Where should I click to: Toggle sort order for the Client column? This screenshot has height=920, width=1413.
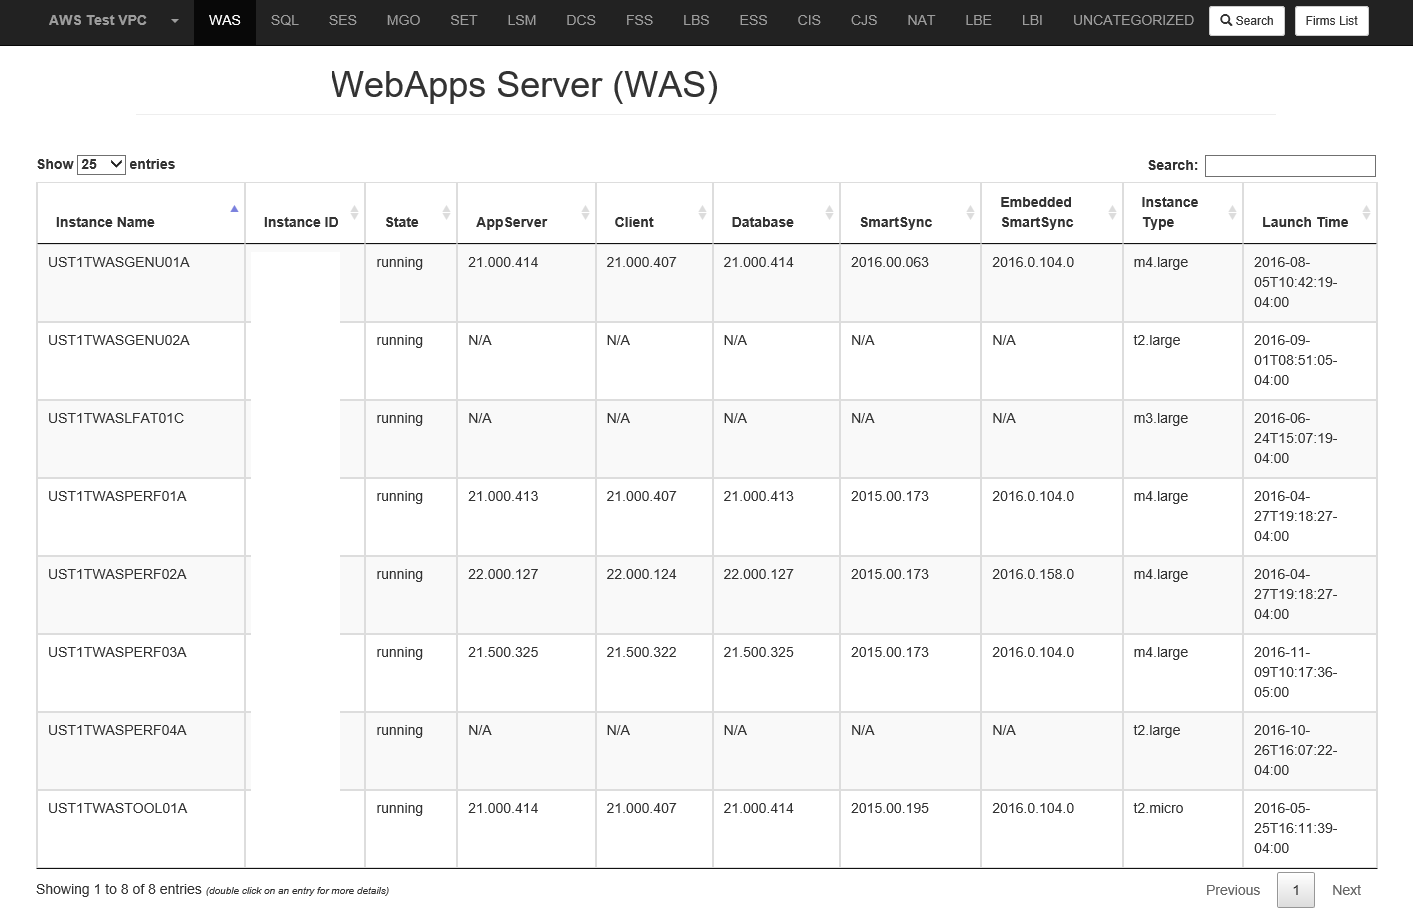tap(700, 212)
